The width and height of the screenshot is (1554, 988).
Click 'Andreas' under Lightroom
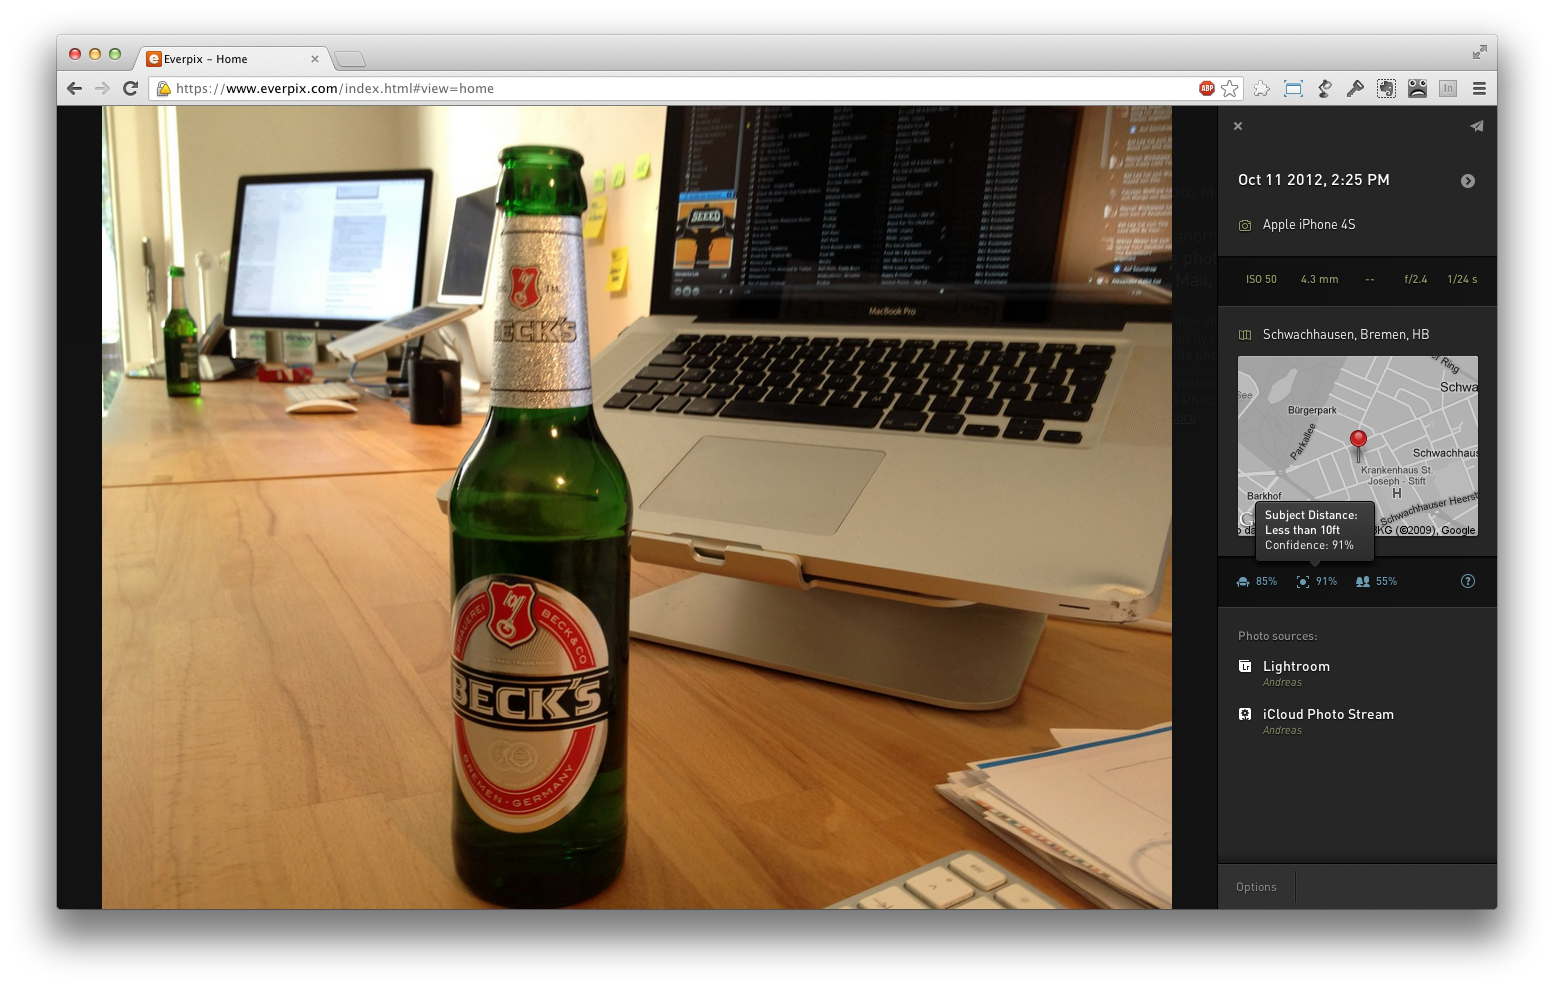[1282, 683]
